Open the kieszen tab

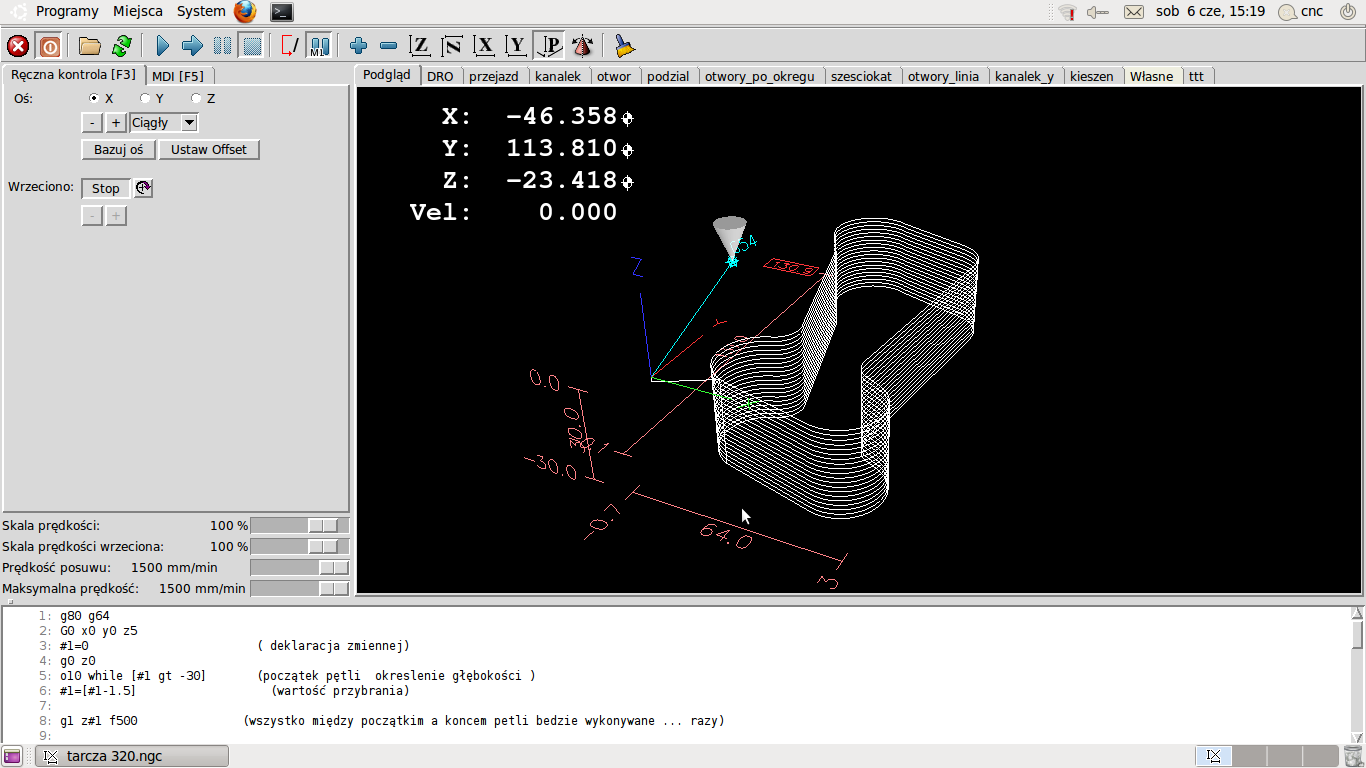click(1092, 76)
